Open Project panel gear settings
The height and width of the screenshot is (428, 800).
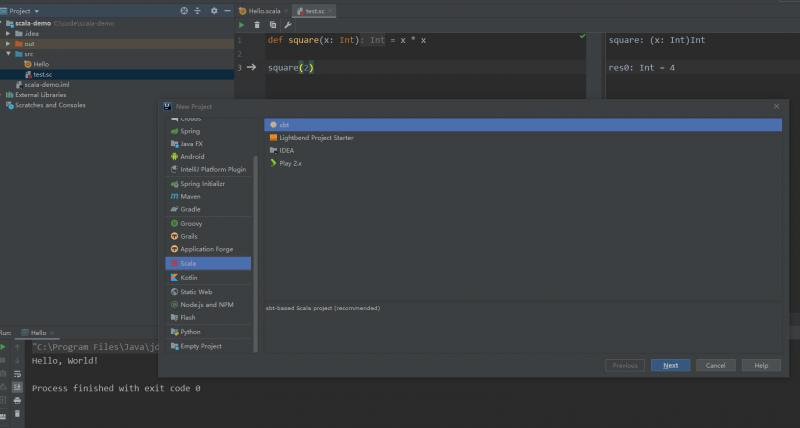214,11
